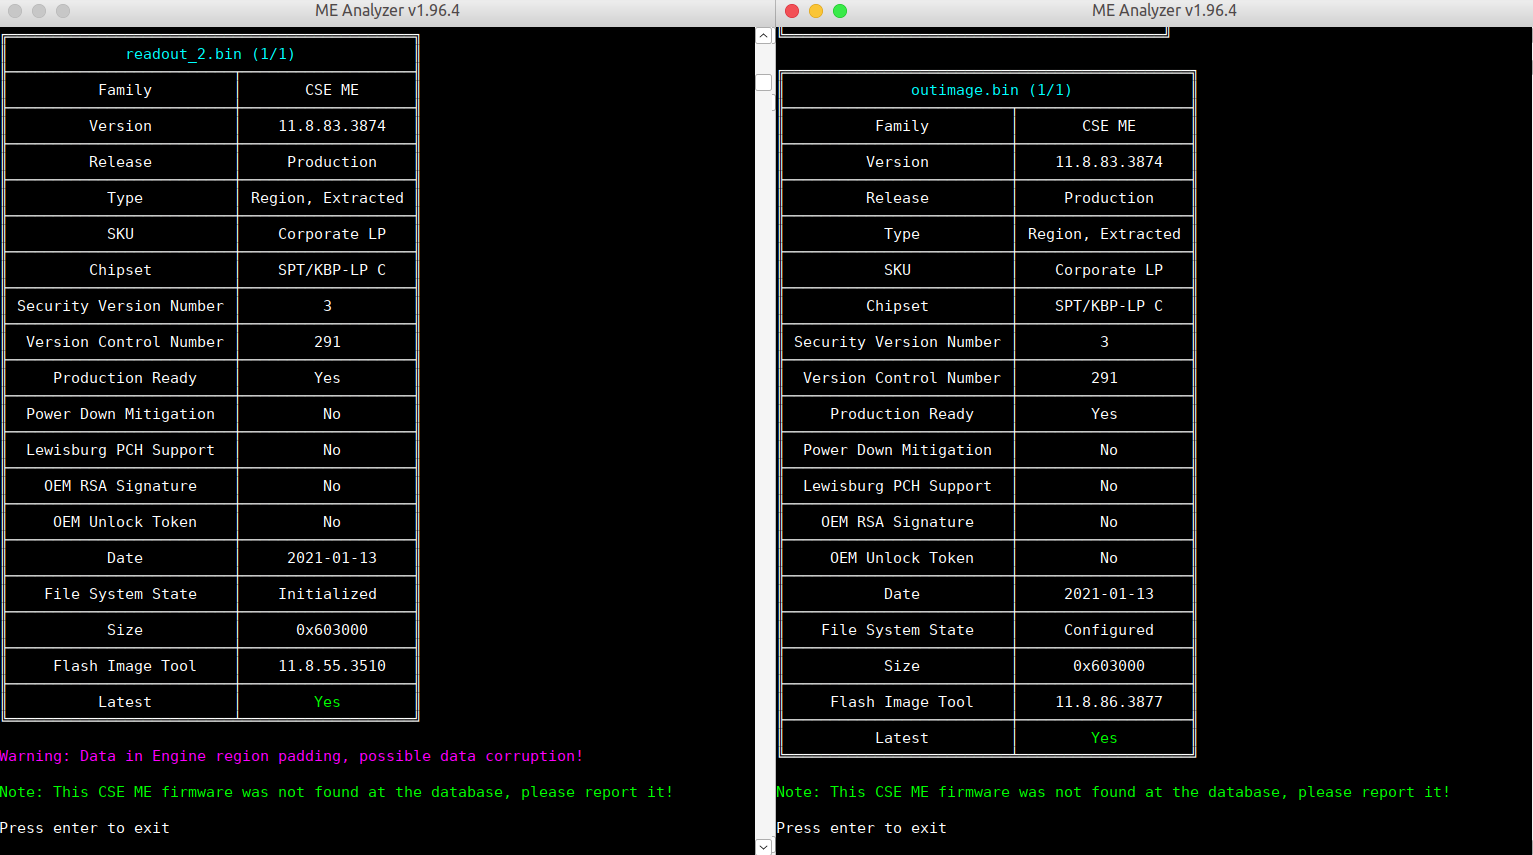Viewport: 1533px width, 855px height.
Task: Click OEM RSA Signature label in right table
Action: (897, 522)
